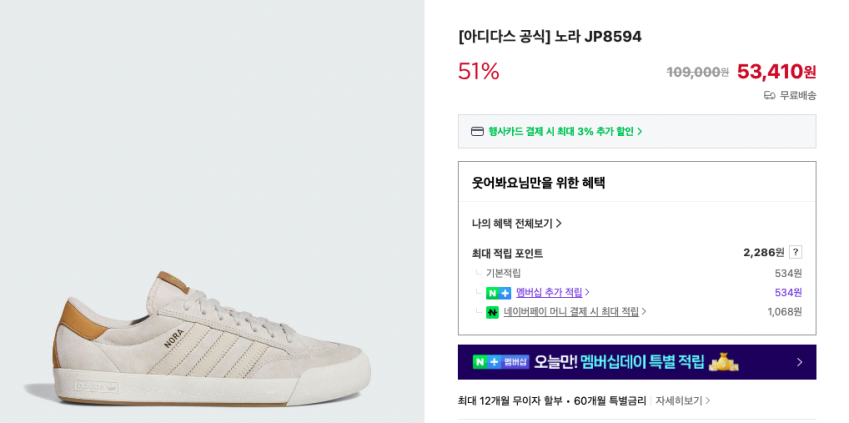Open the 행사카드 결제 3% 추가 할인 link
The image size is (849, 423).
tap(565, 131)
